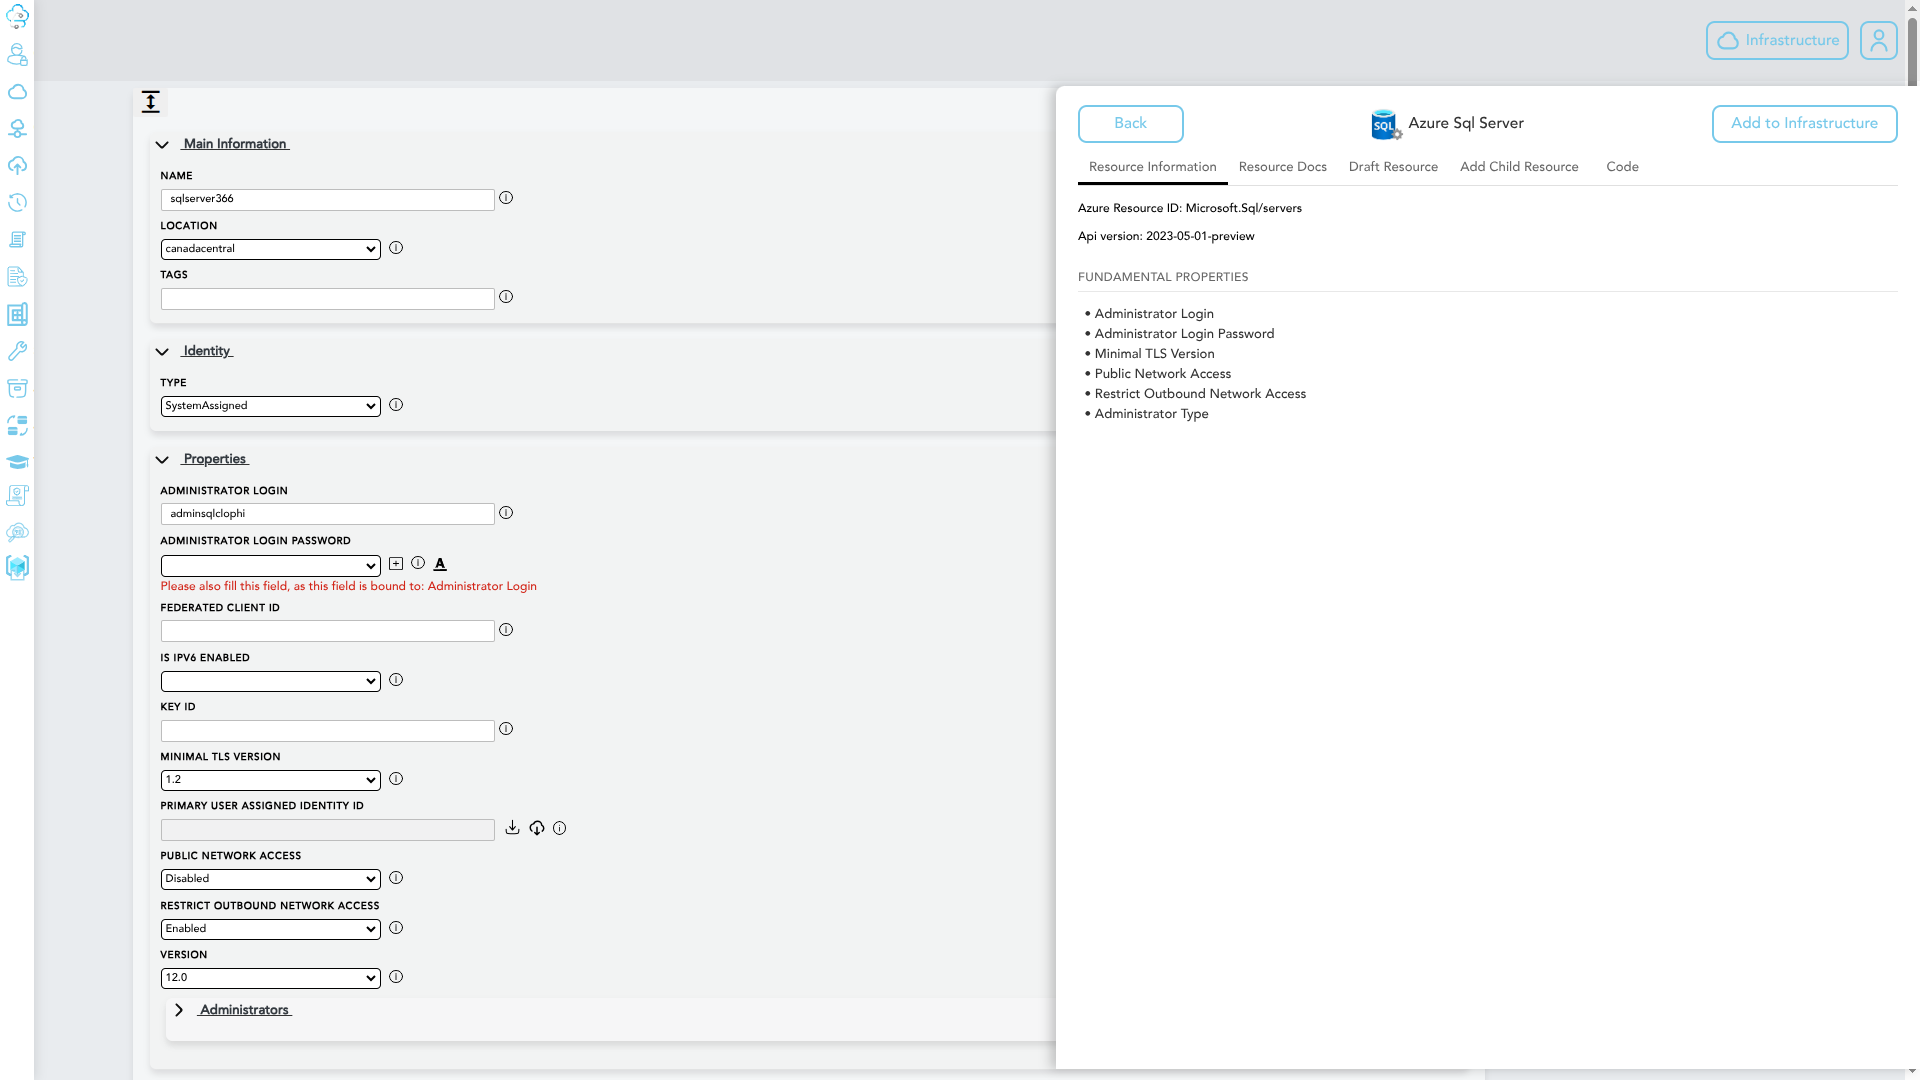1920x1080 pixels.
Task: Open the sync blocks sidebar icon
Action: pos(17,425)
